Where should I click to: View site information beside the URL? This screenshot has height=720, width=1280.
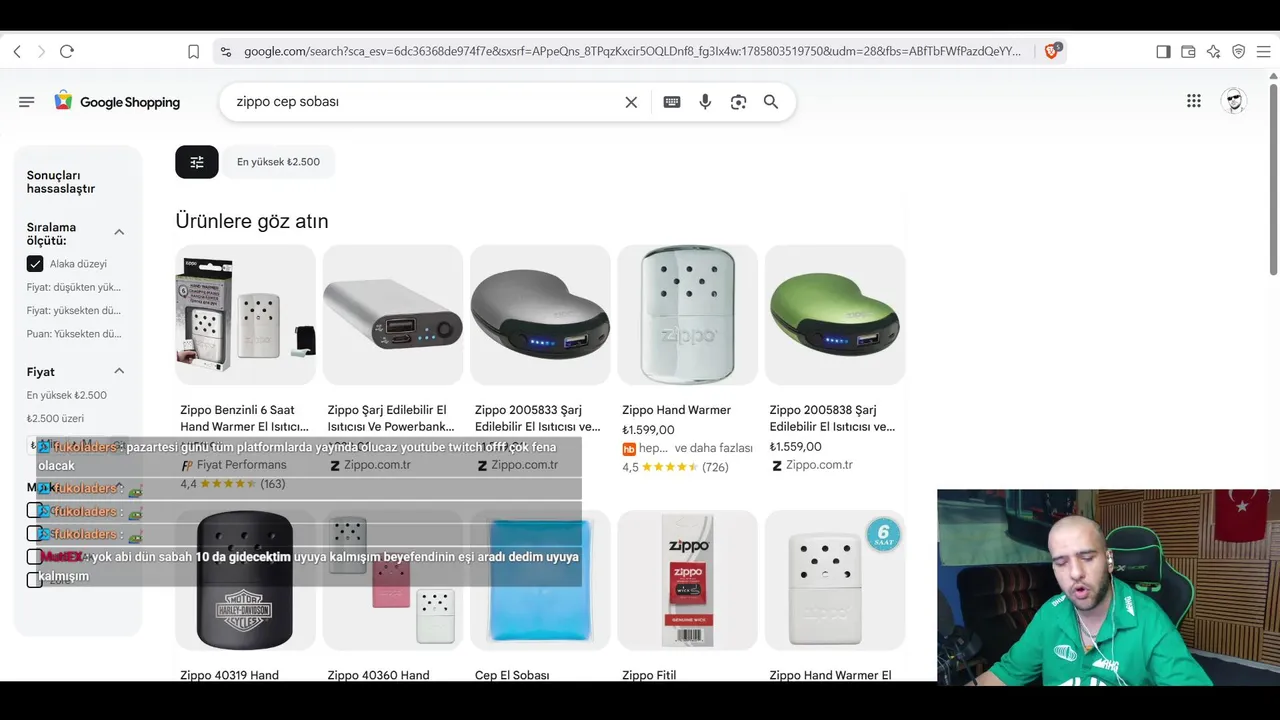click(226, 51)
